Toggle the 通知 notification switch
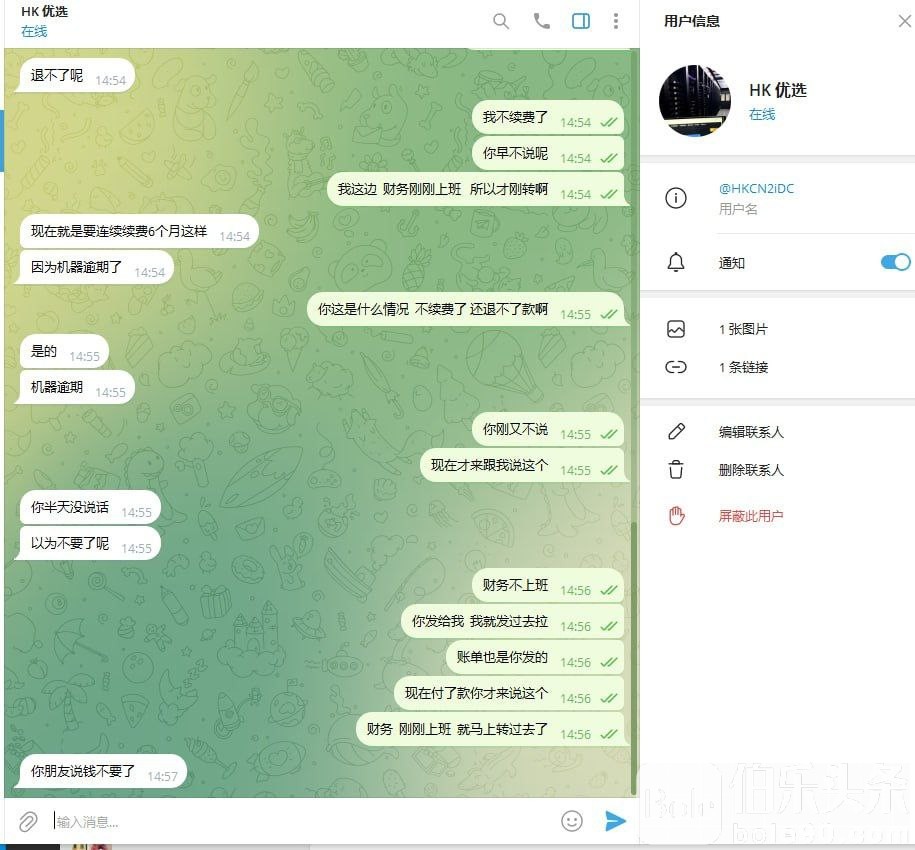The width and height of the screenshot is (915, 850). (x=895, y=262)
